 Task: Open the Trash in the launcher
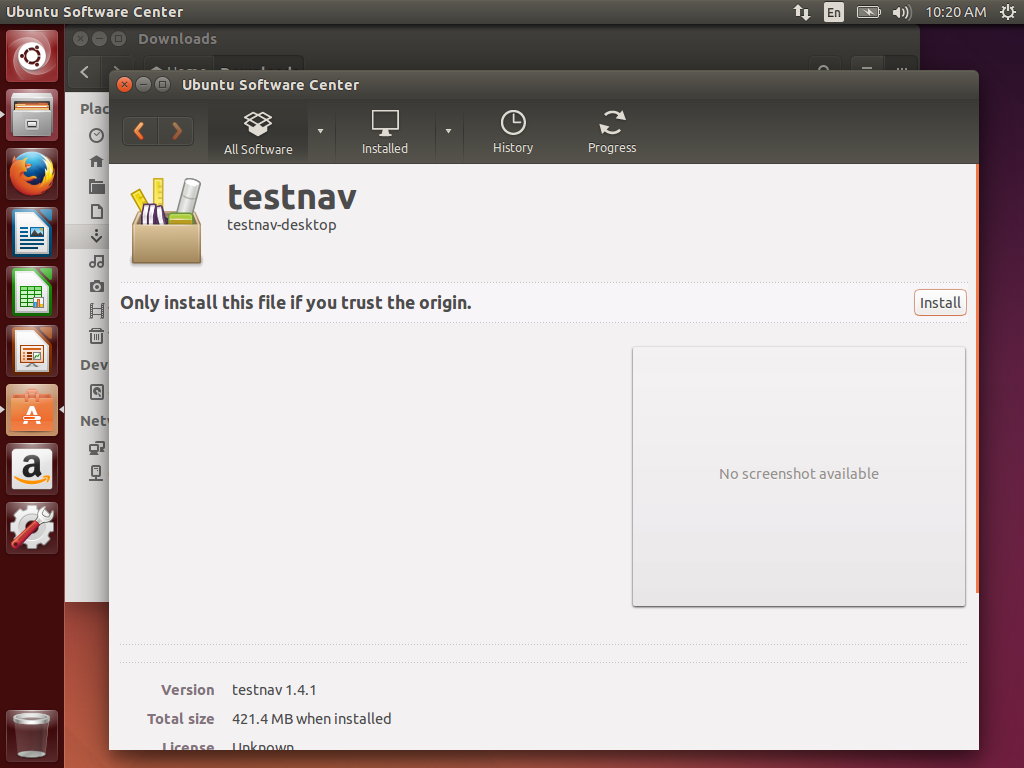point(33,735)
